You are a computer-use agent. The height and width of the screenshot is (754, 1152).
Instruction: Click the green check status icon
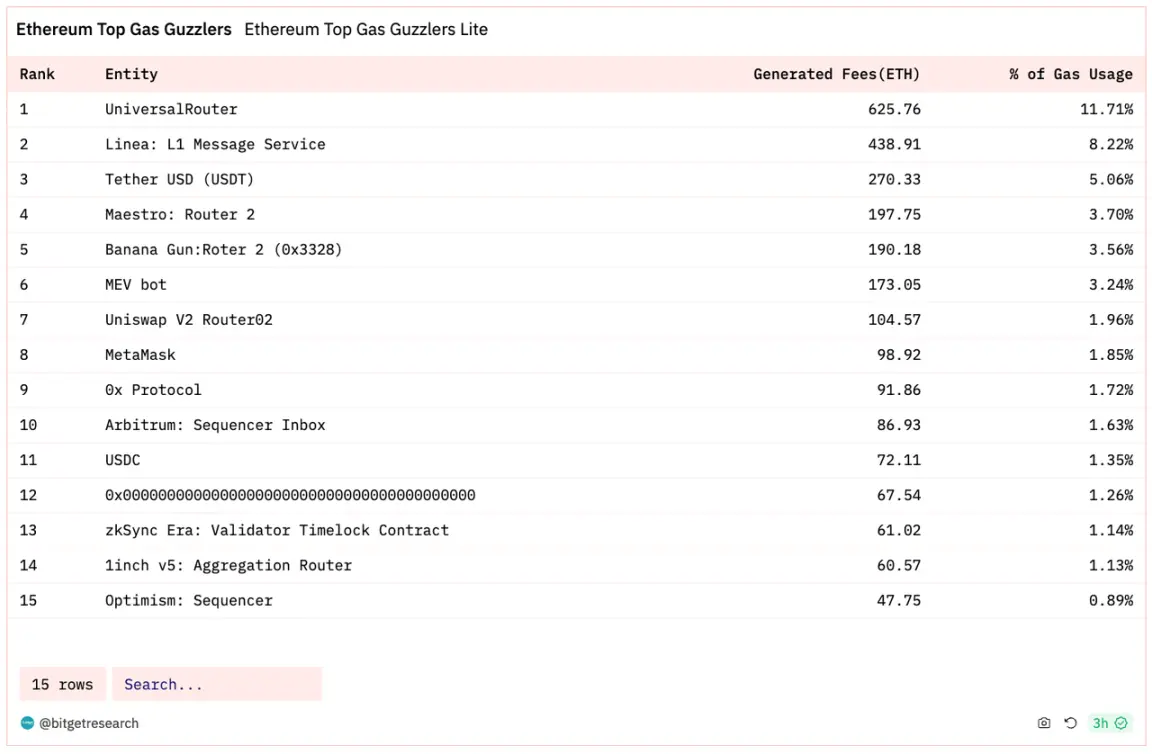point(1121,723)
